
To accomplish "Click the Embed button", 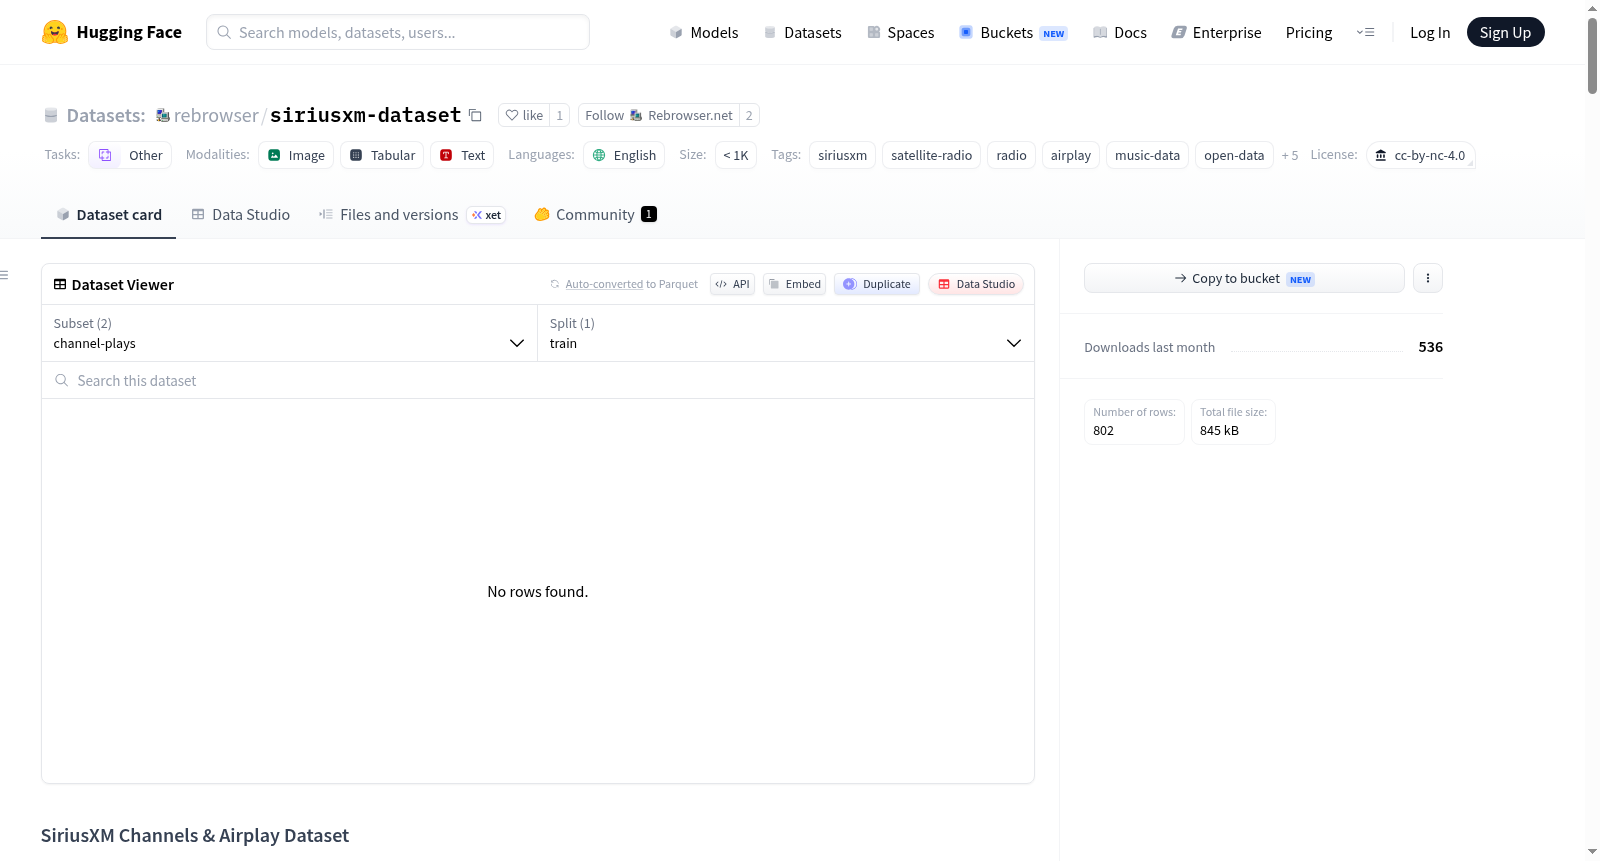I will [x=794, y=284].
